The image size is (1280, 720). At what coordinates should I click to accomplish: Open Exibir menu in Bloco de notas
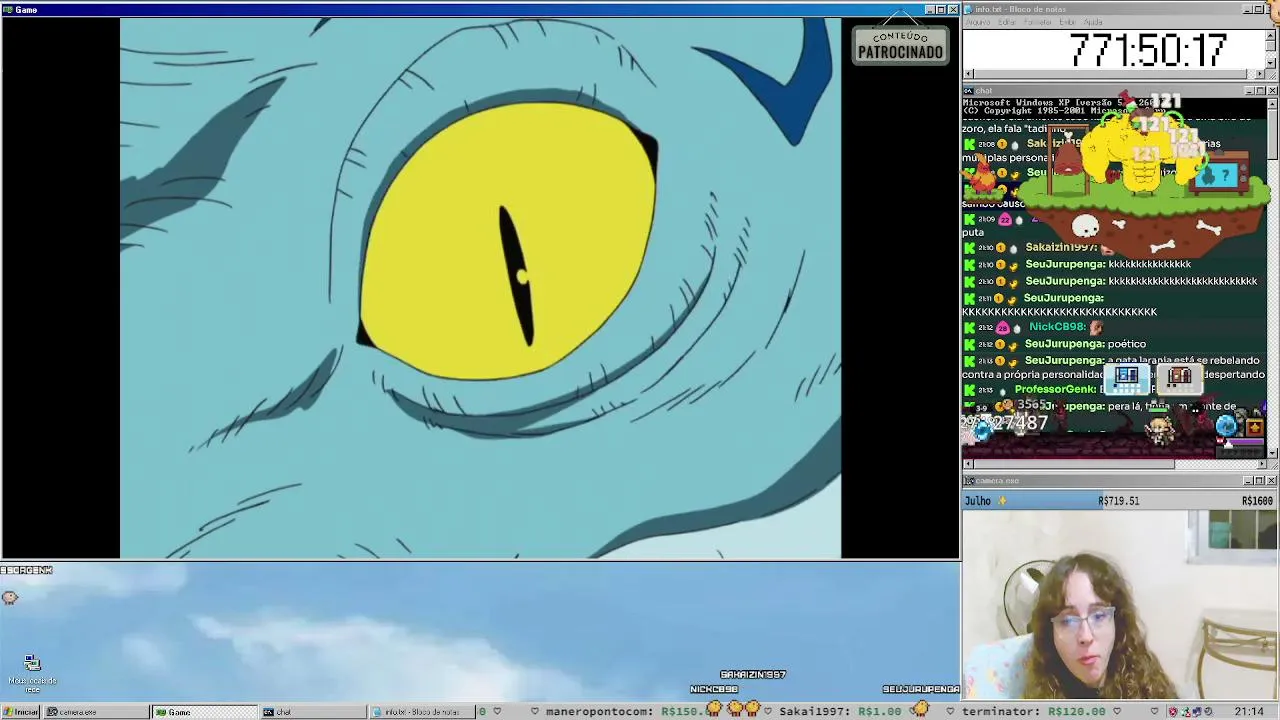click(1068, 22)
